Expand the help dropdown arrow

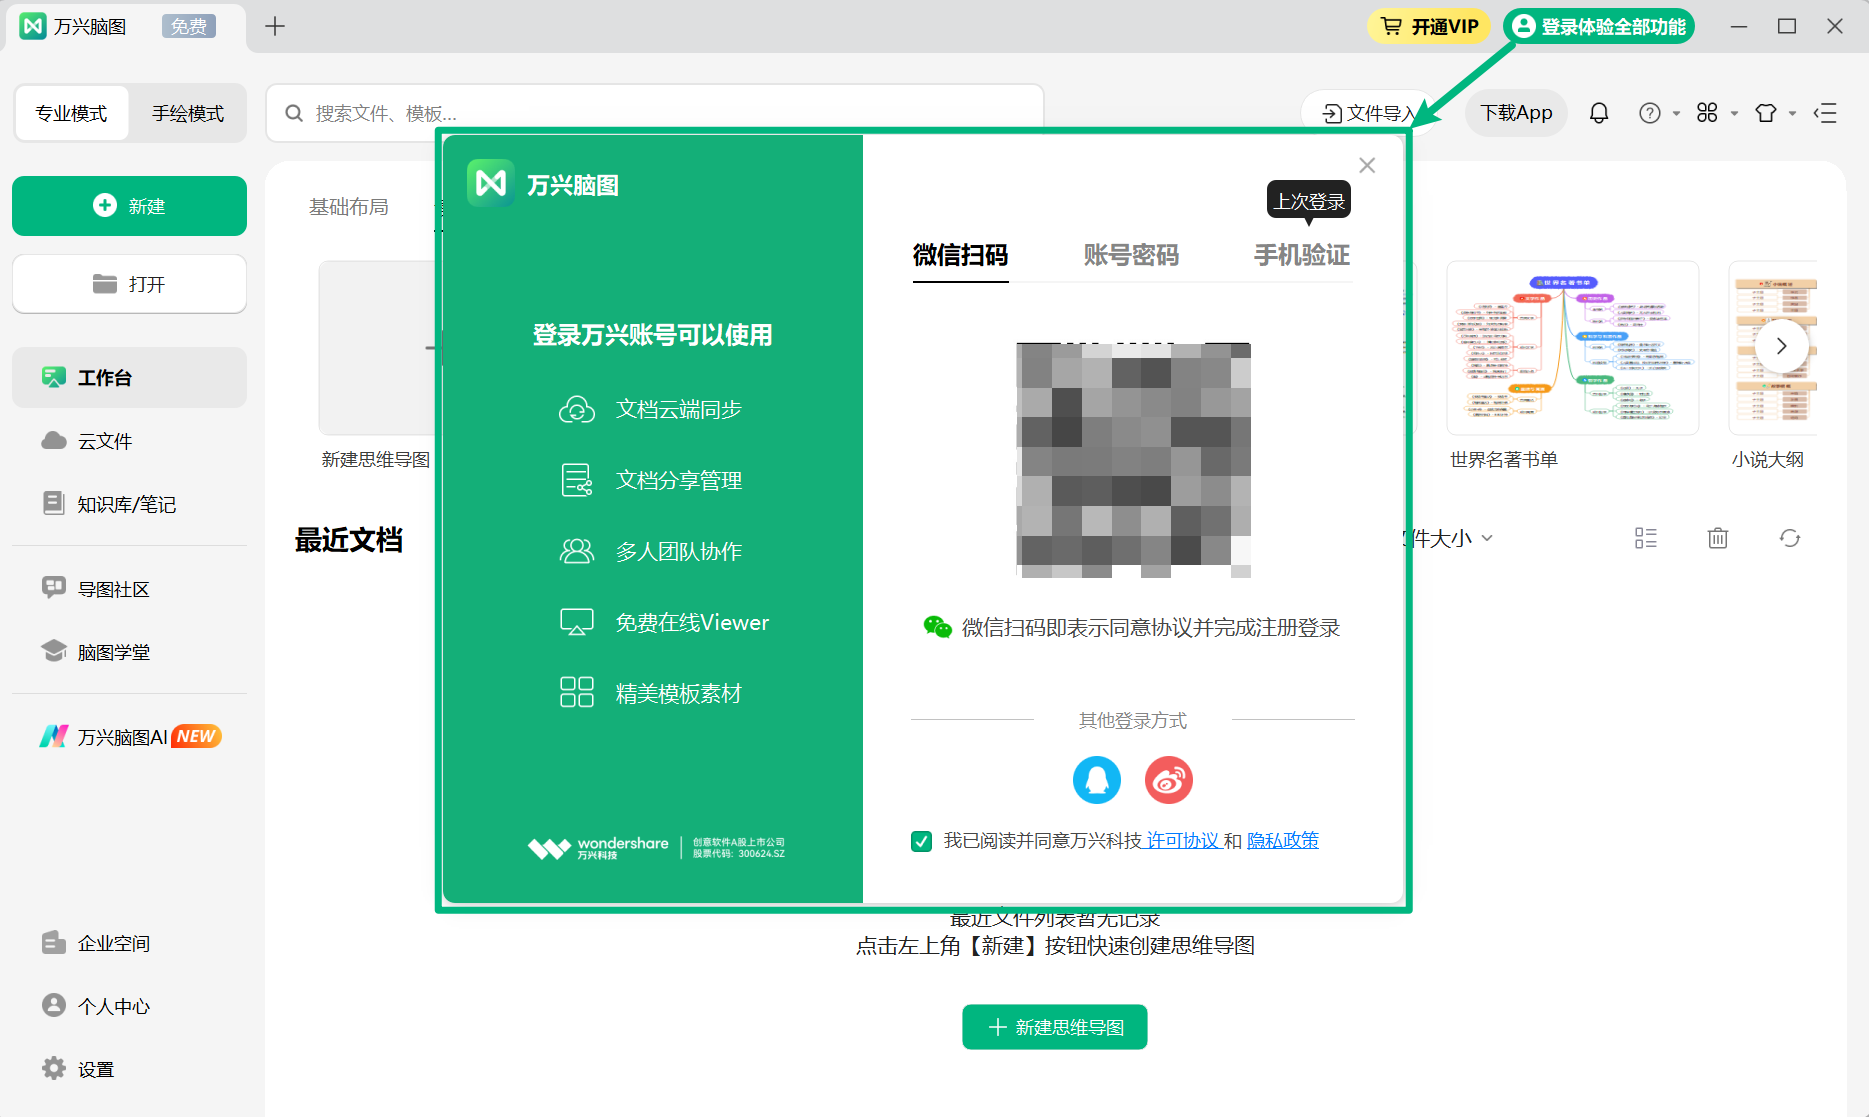pos(1676,113)
